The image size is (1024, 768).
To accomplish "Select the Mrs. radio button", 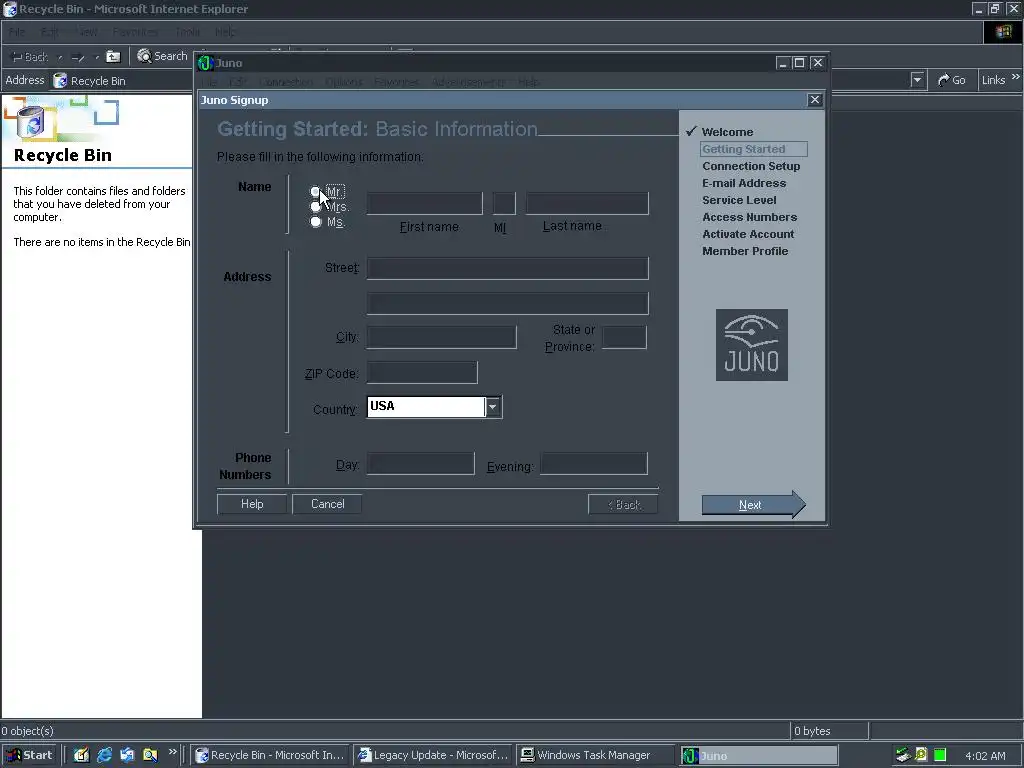I will click(x=315, y=207).
